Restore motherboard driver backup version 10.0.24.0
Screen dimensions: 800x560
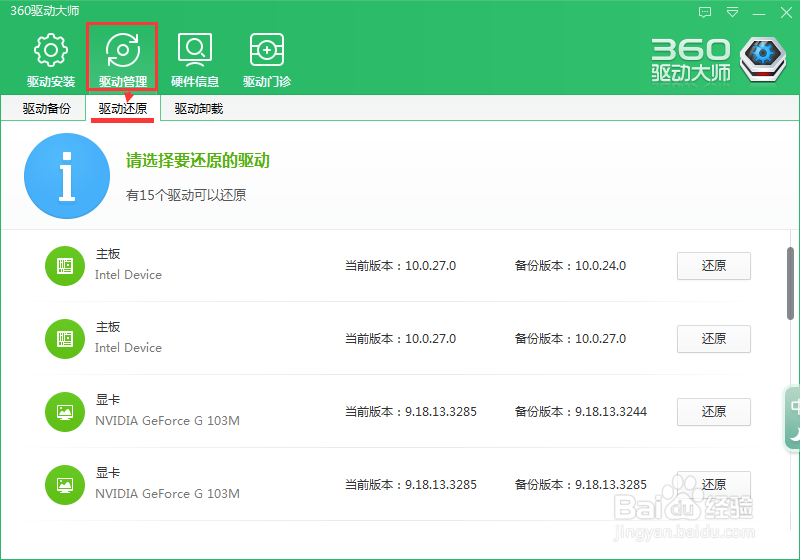[x=713, y=266]
